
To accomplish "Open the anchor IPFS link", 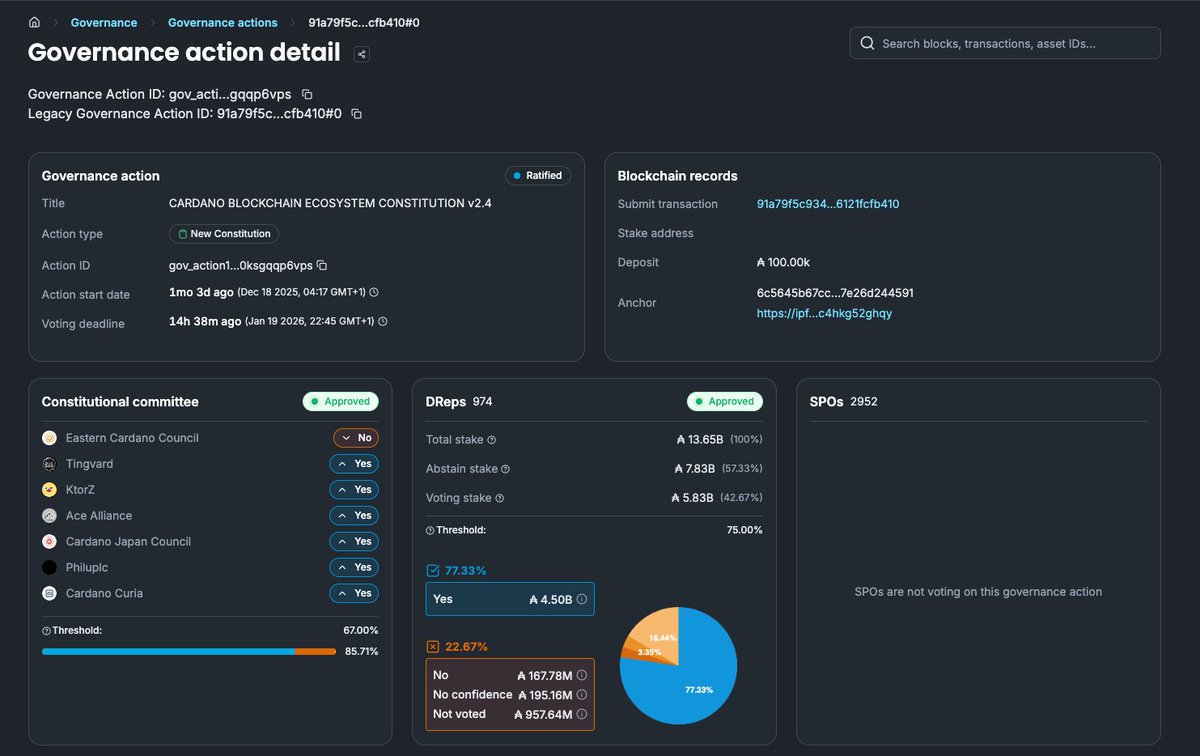I will [x=824, y=313].
